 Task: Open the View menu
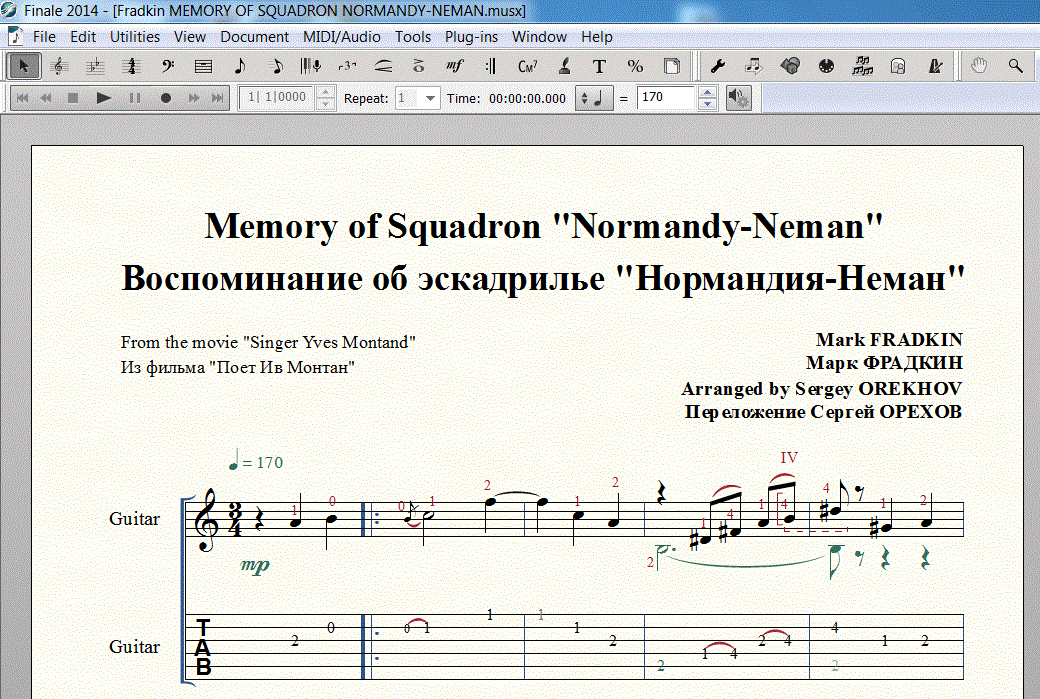(190, 36)
